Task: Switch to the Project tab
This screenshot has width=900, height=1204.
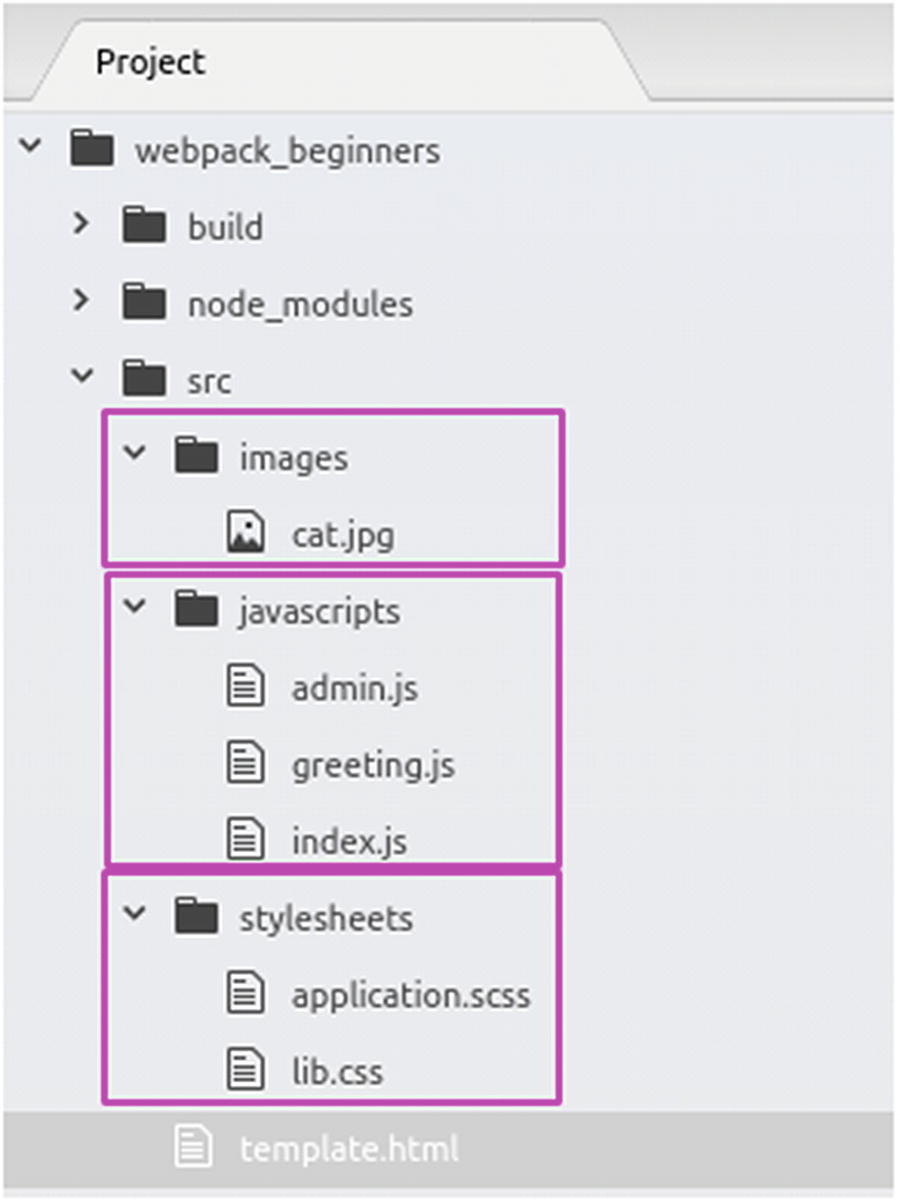Action: [x=150, y=62]
